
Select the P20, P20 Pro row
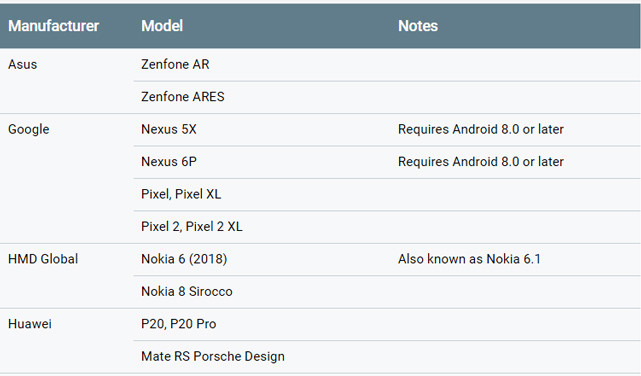(387, 324)
